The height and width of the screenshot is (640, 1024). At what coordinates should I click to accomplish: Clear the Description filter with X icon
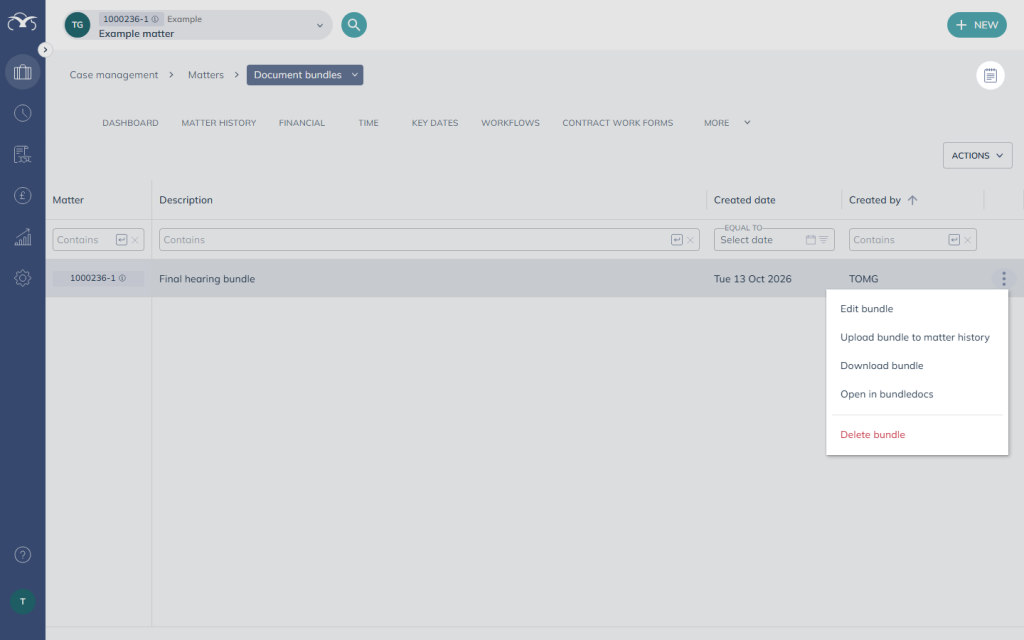(690, 240)
